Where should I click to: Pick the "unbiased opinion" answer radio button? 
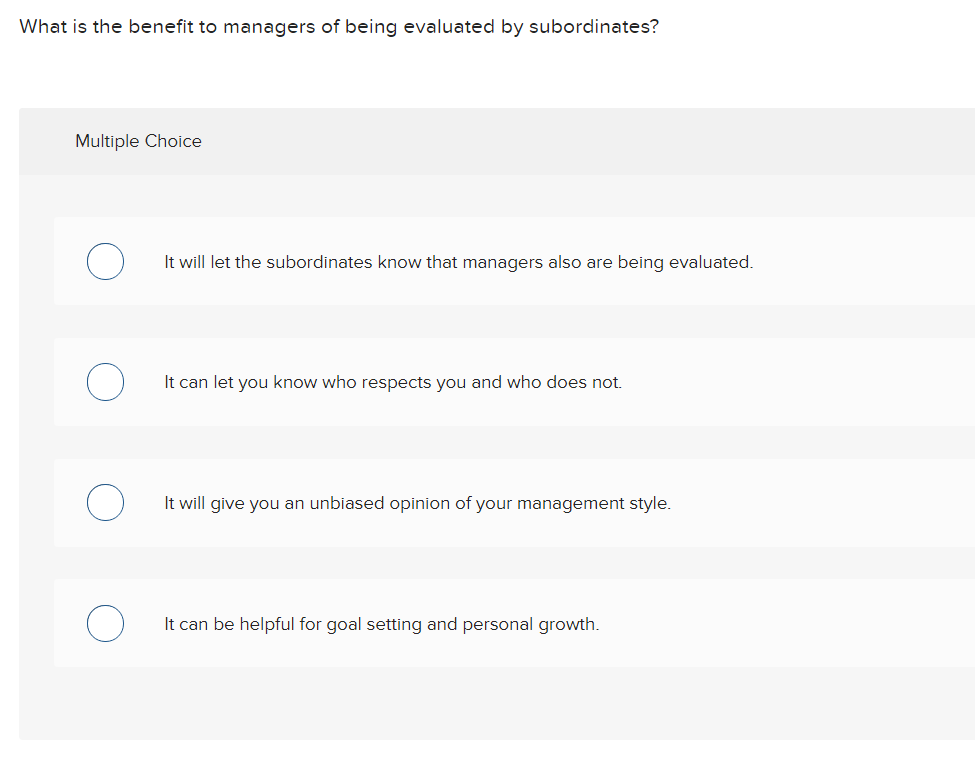[x=105, y=503]
